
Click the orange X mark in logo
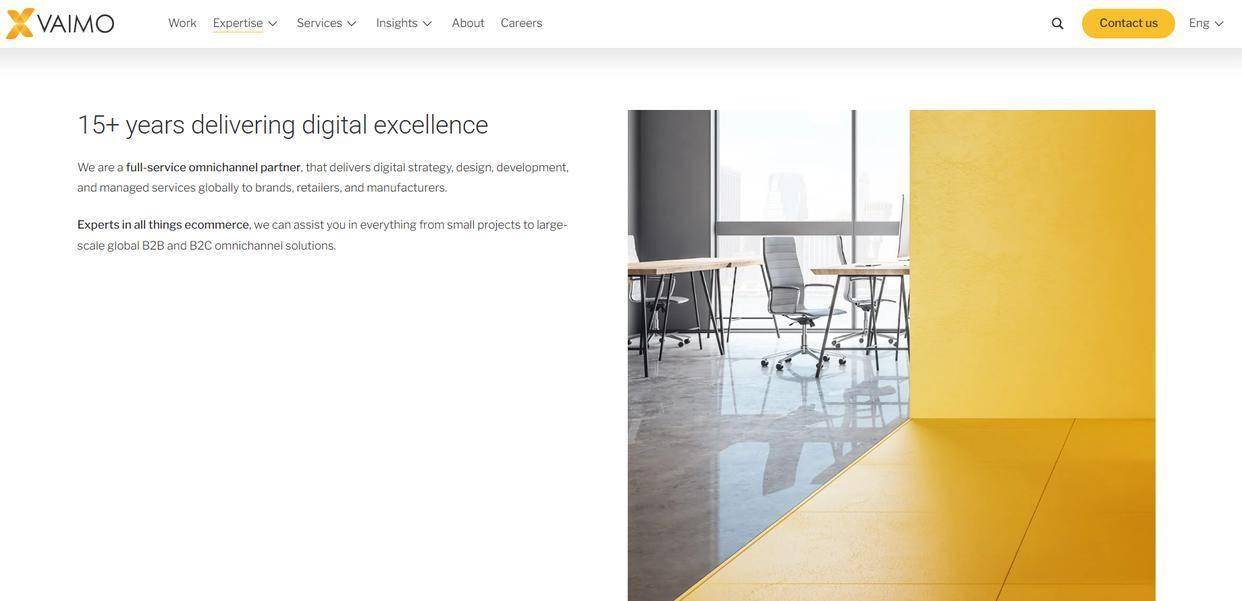21,23
